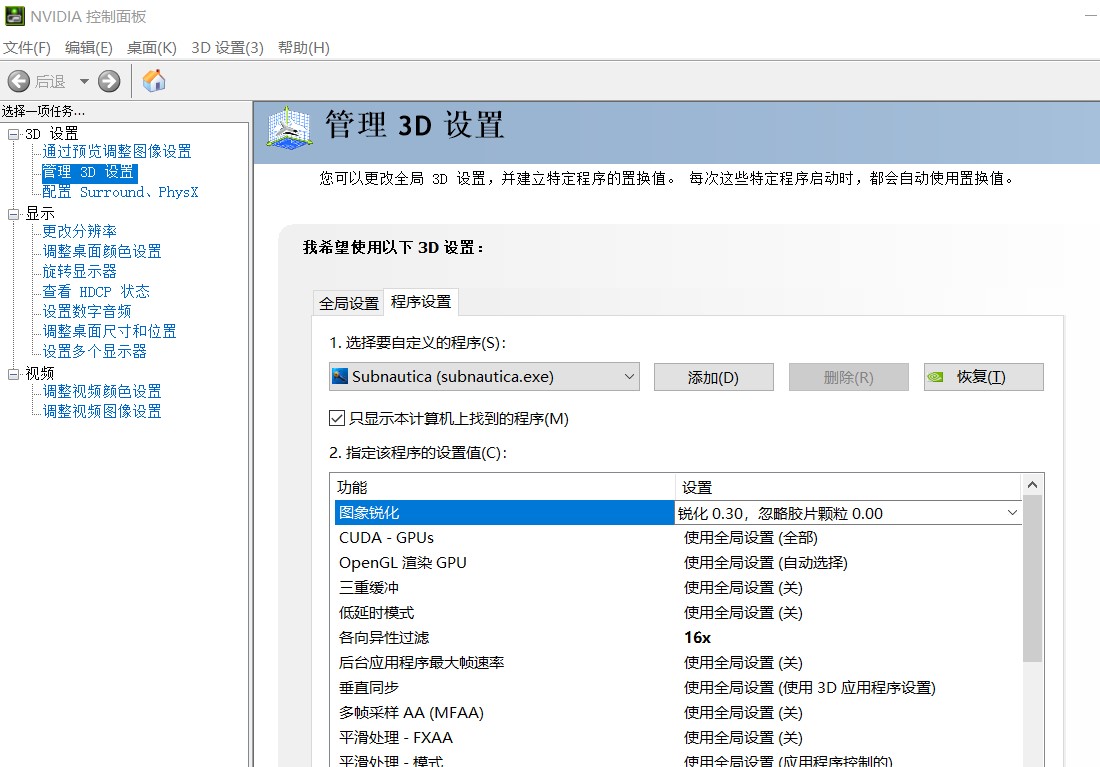Open the back history dropdown arrow

pos(84,81)
